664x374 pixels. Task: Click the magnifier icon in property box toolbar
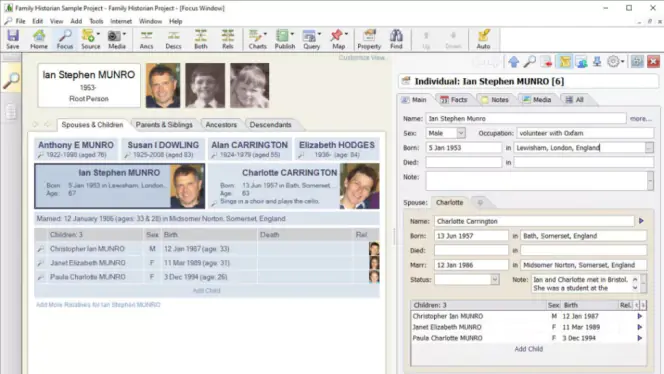pos(529,62)
